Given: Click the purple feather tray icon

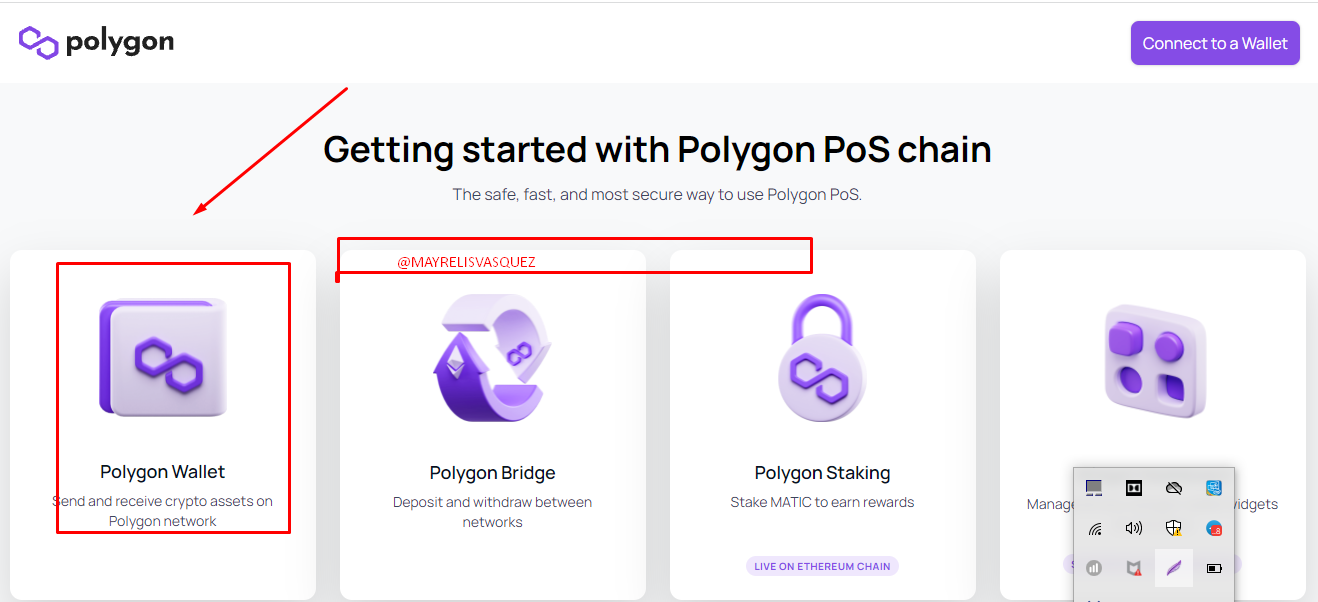Looking at the screenshot, I should [1174, 568].
